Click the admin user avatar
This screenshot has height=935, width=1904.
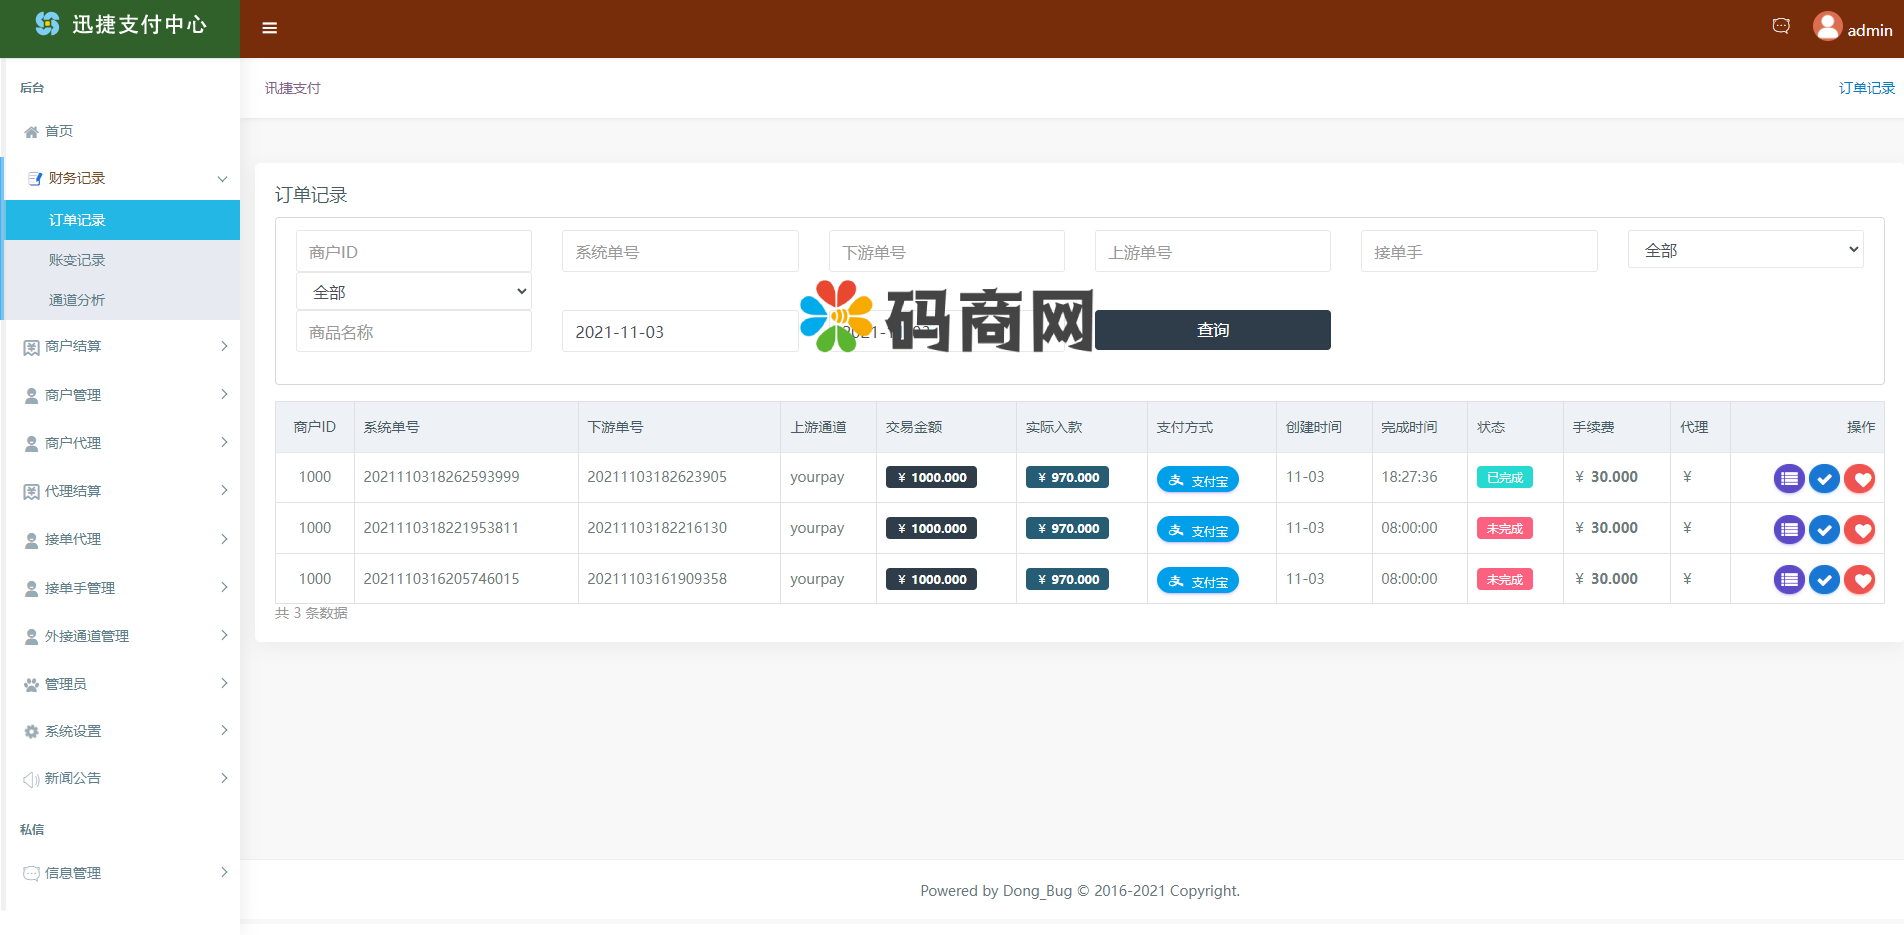(x=1827, y=26)
